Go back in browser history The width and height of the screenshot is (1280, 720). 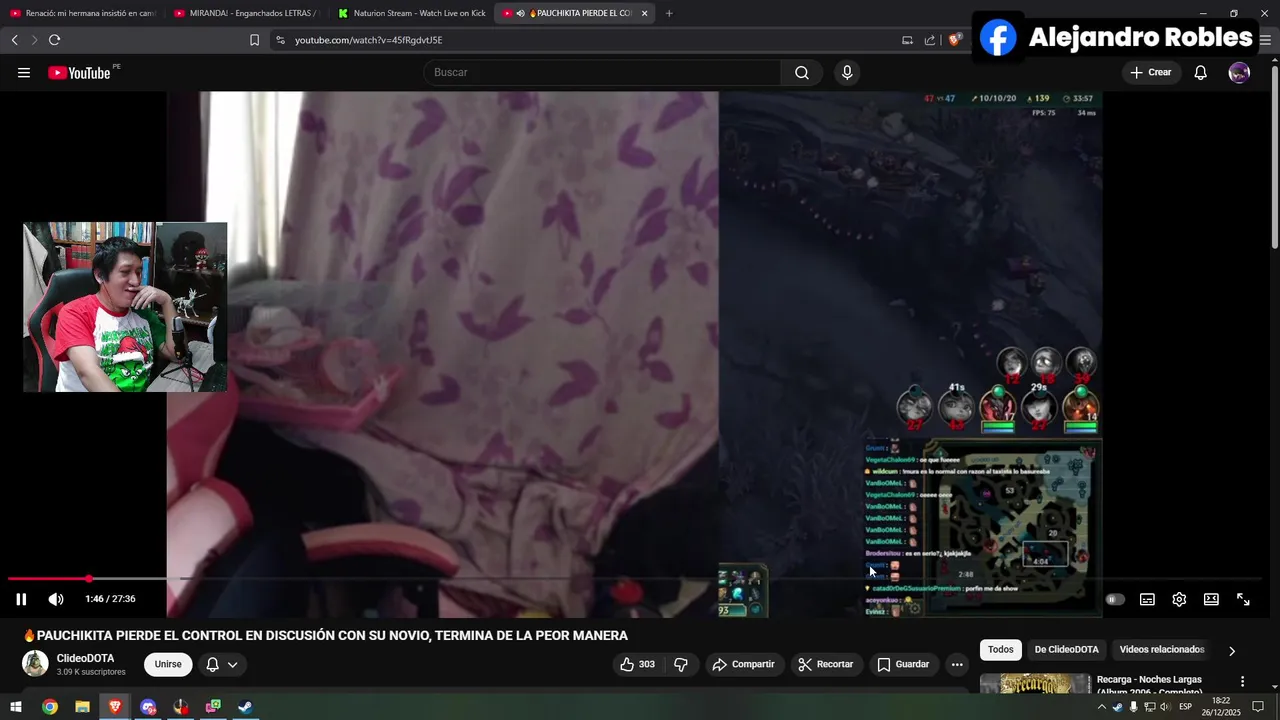[14, 40]
